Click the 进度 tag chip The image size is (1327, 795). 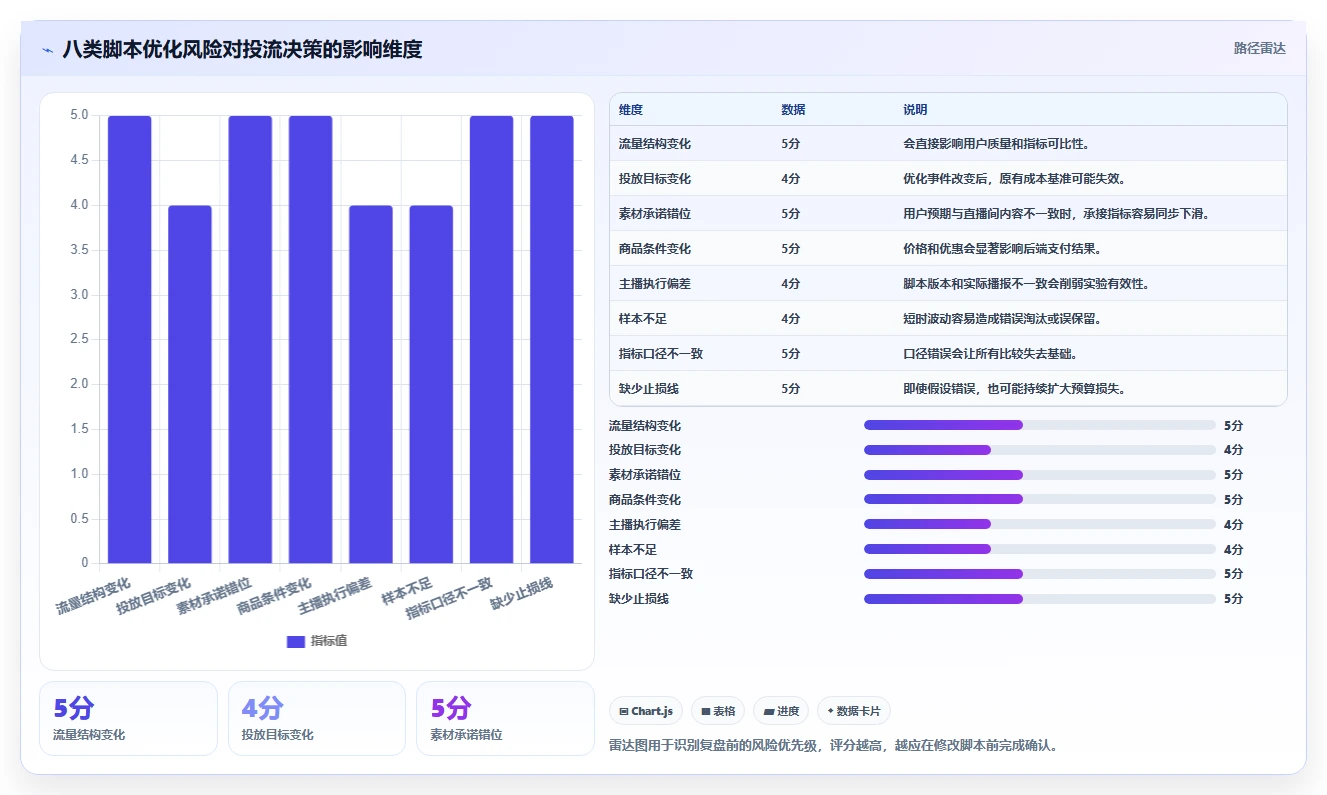(x=781, y=711)
